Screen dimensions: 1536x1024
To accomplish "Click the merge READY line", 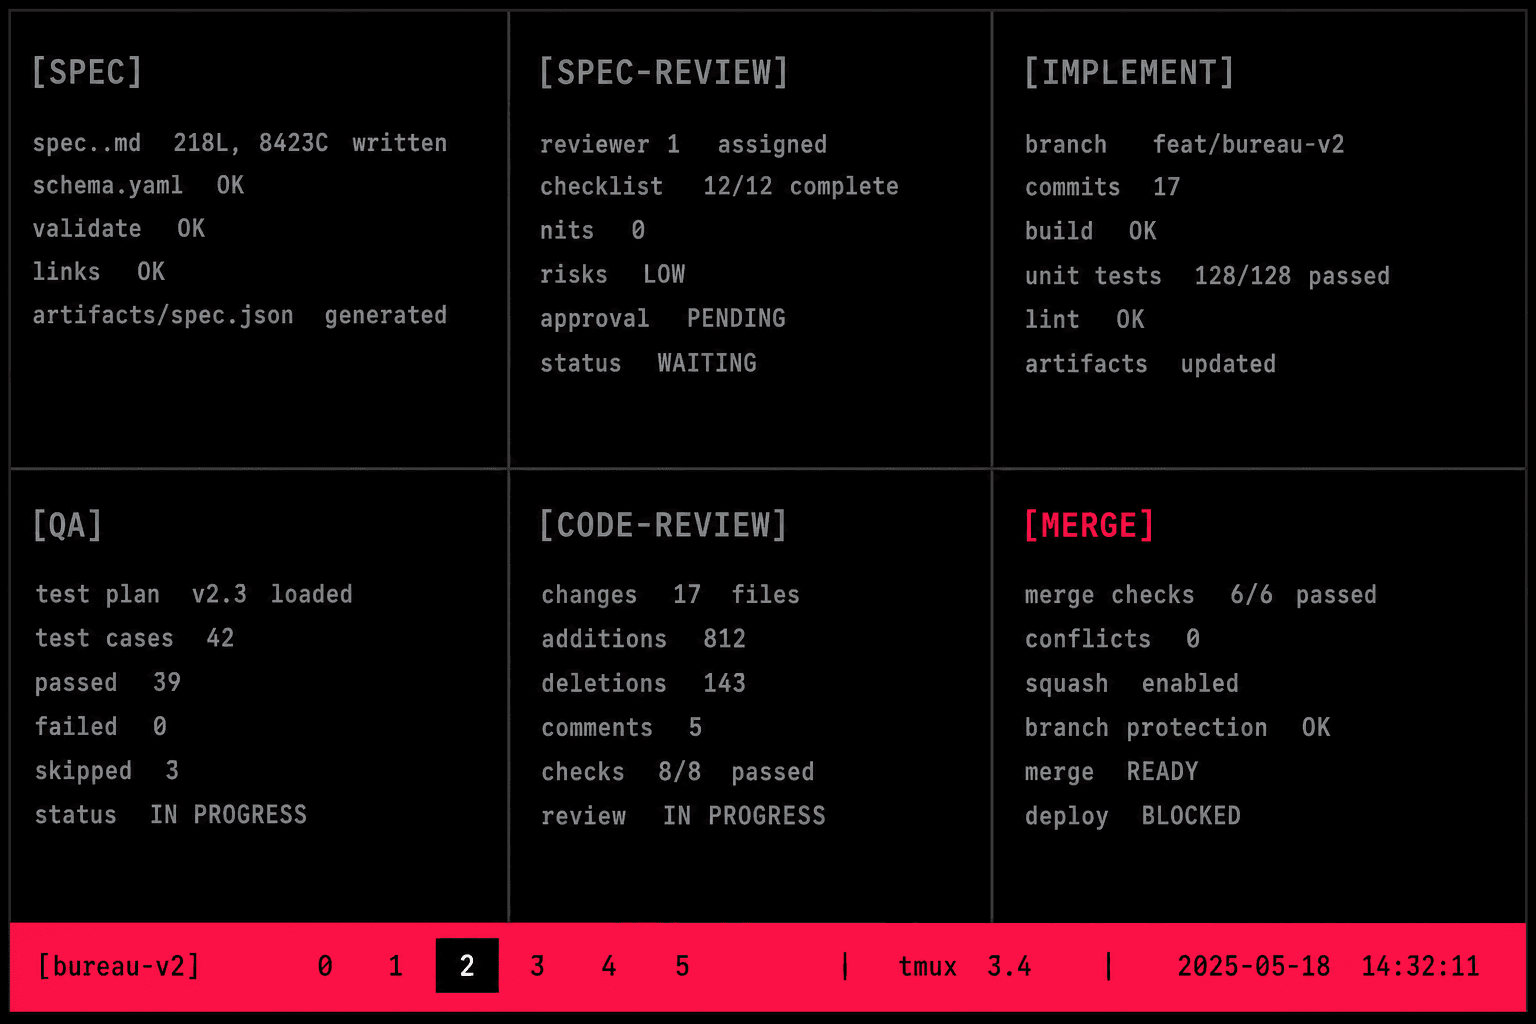I will pyautogui.click(x=1111, y=772).
